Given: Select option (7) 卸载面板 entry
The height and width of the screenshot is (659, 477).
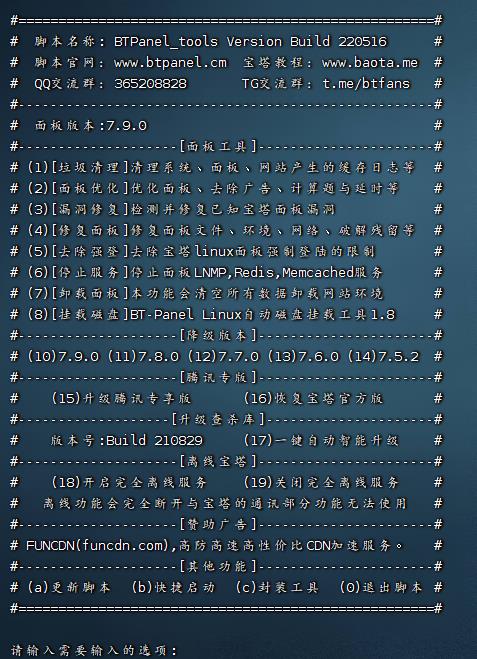Looking at the screenshot, I should 206,294.
